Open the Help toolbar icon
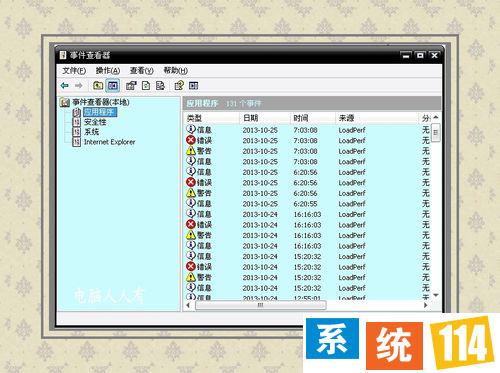This screenshot has height=373, width=500. pos(179,86)
